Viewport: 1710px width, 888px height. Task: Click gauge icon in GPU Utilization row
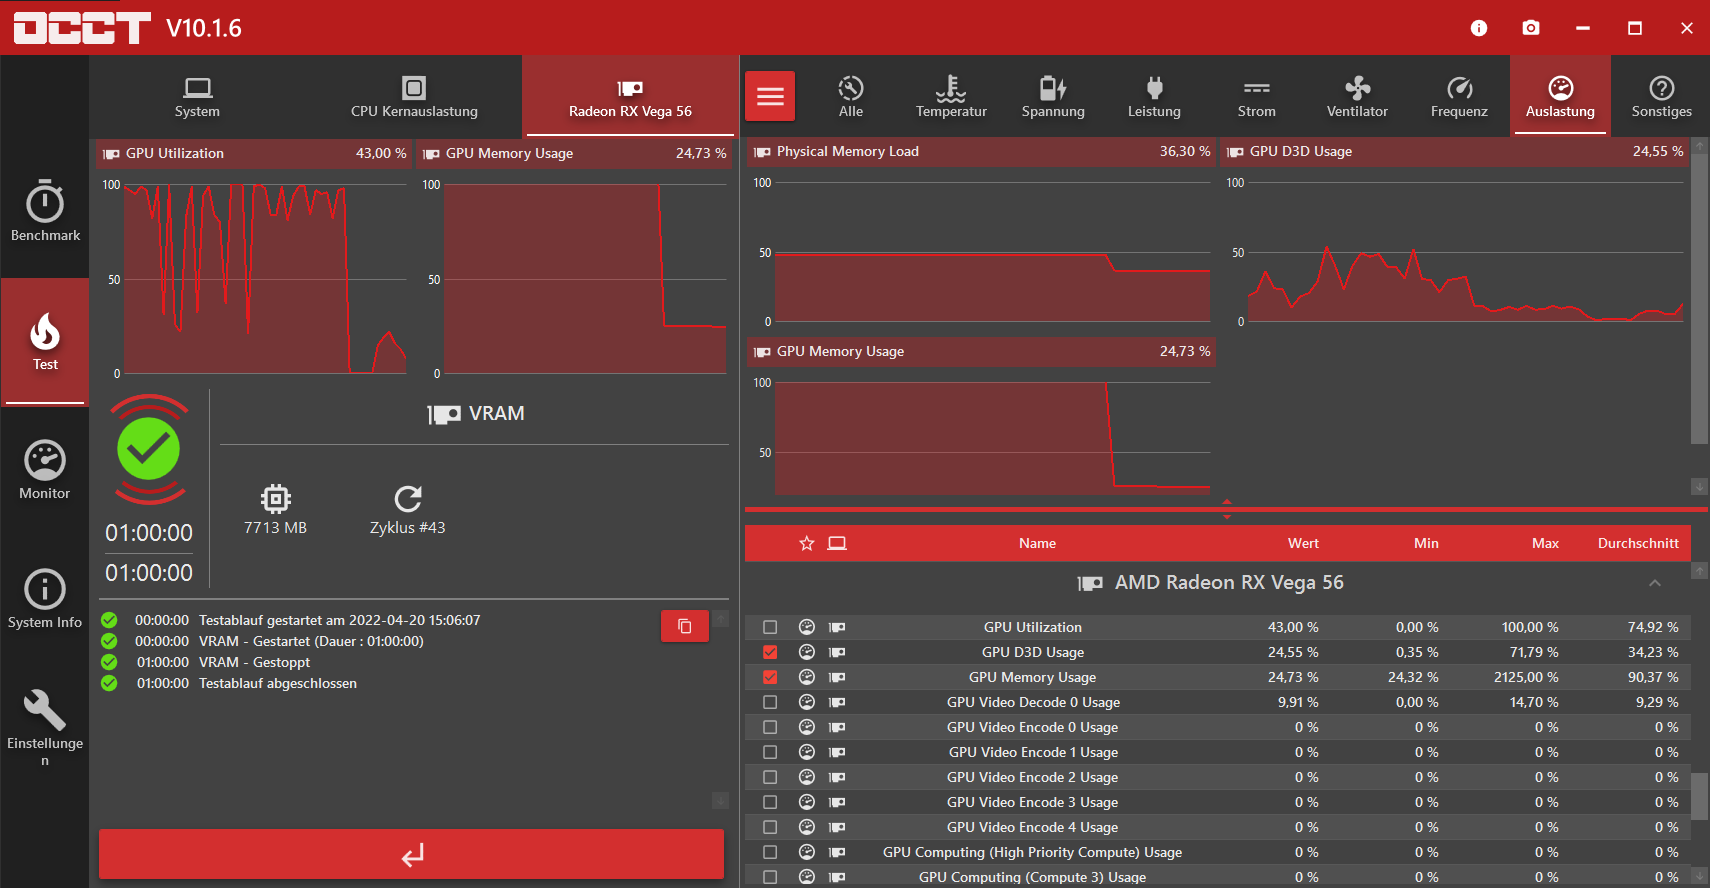click(807, 627)
